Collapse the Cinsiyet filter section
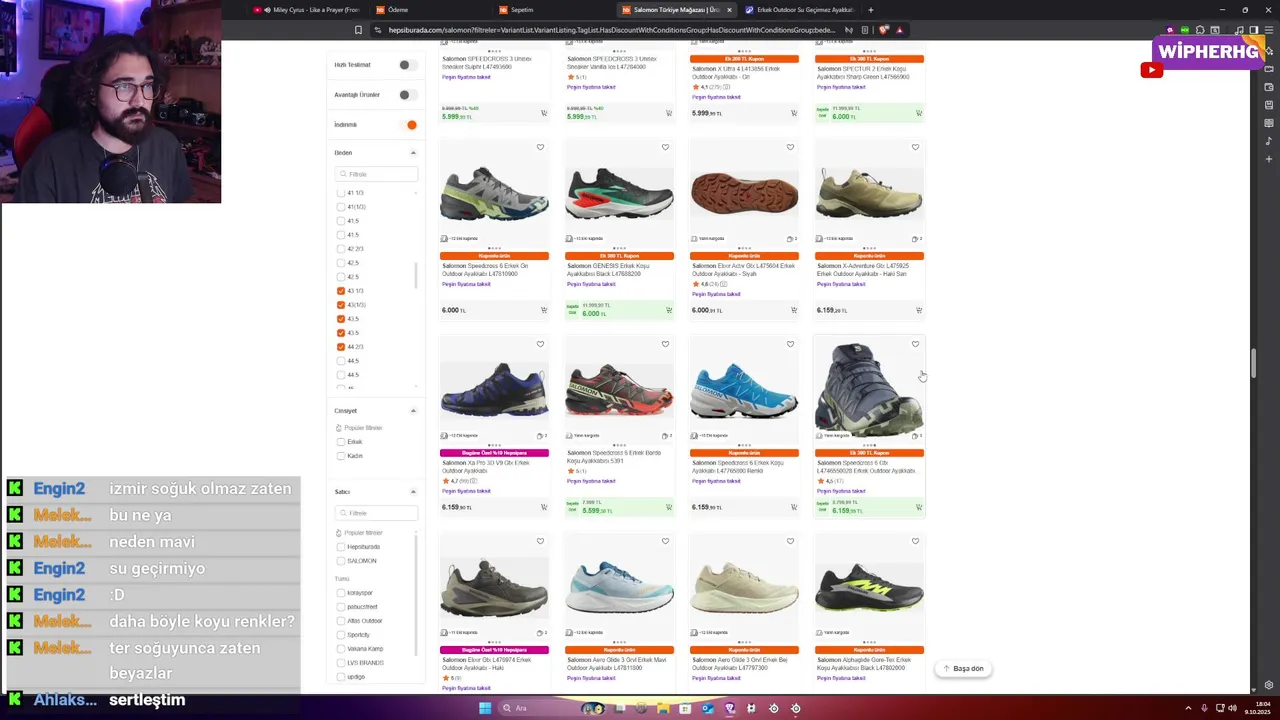This screenshot has width=1280, height=720. click(x=413, y=411)
